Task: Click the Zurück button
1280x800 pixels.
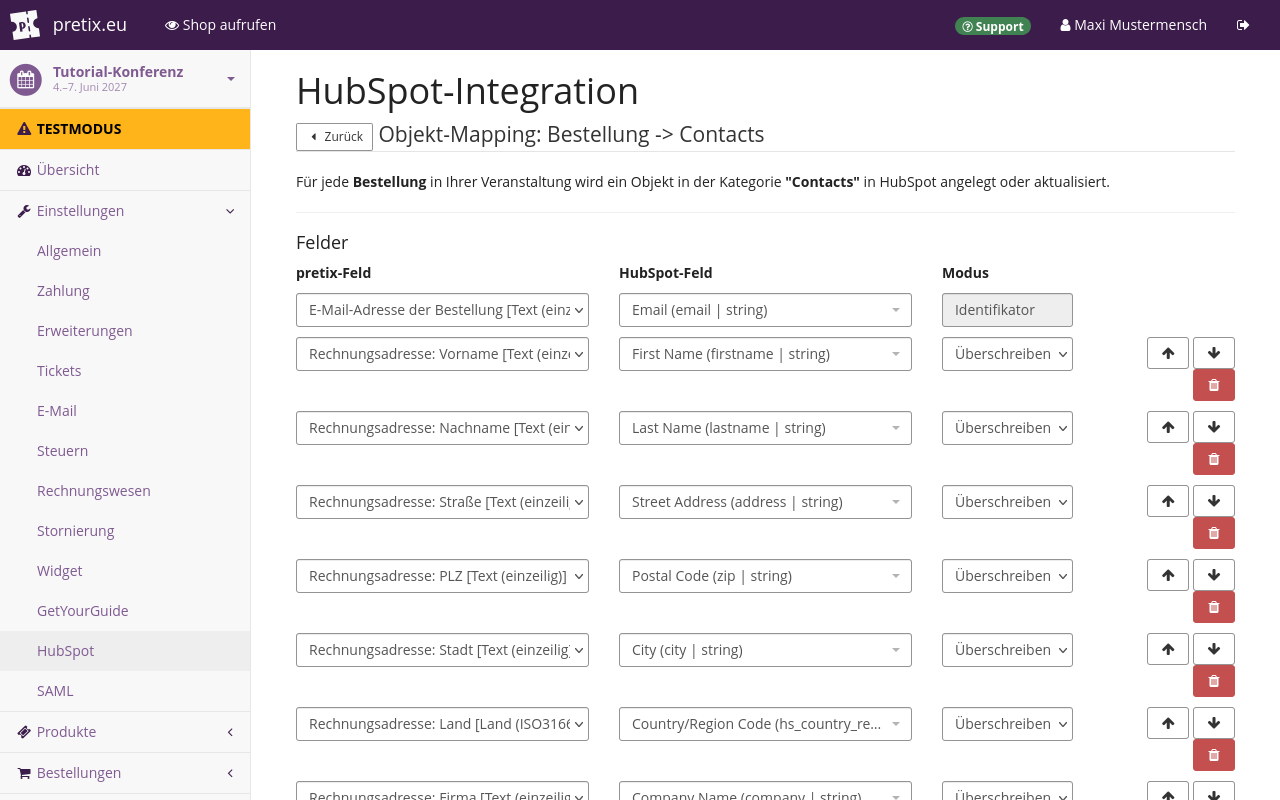Action: (334, 137)
